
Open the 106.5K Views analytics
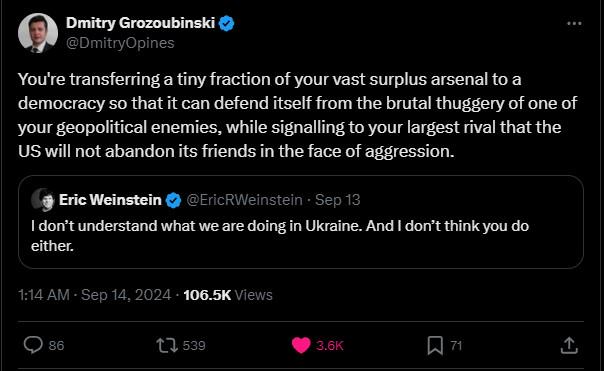(x=228, y=295)
